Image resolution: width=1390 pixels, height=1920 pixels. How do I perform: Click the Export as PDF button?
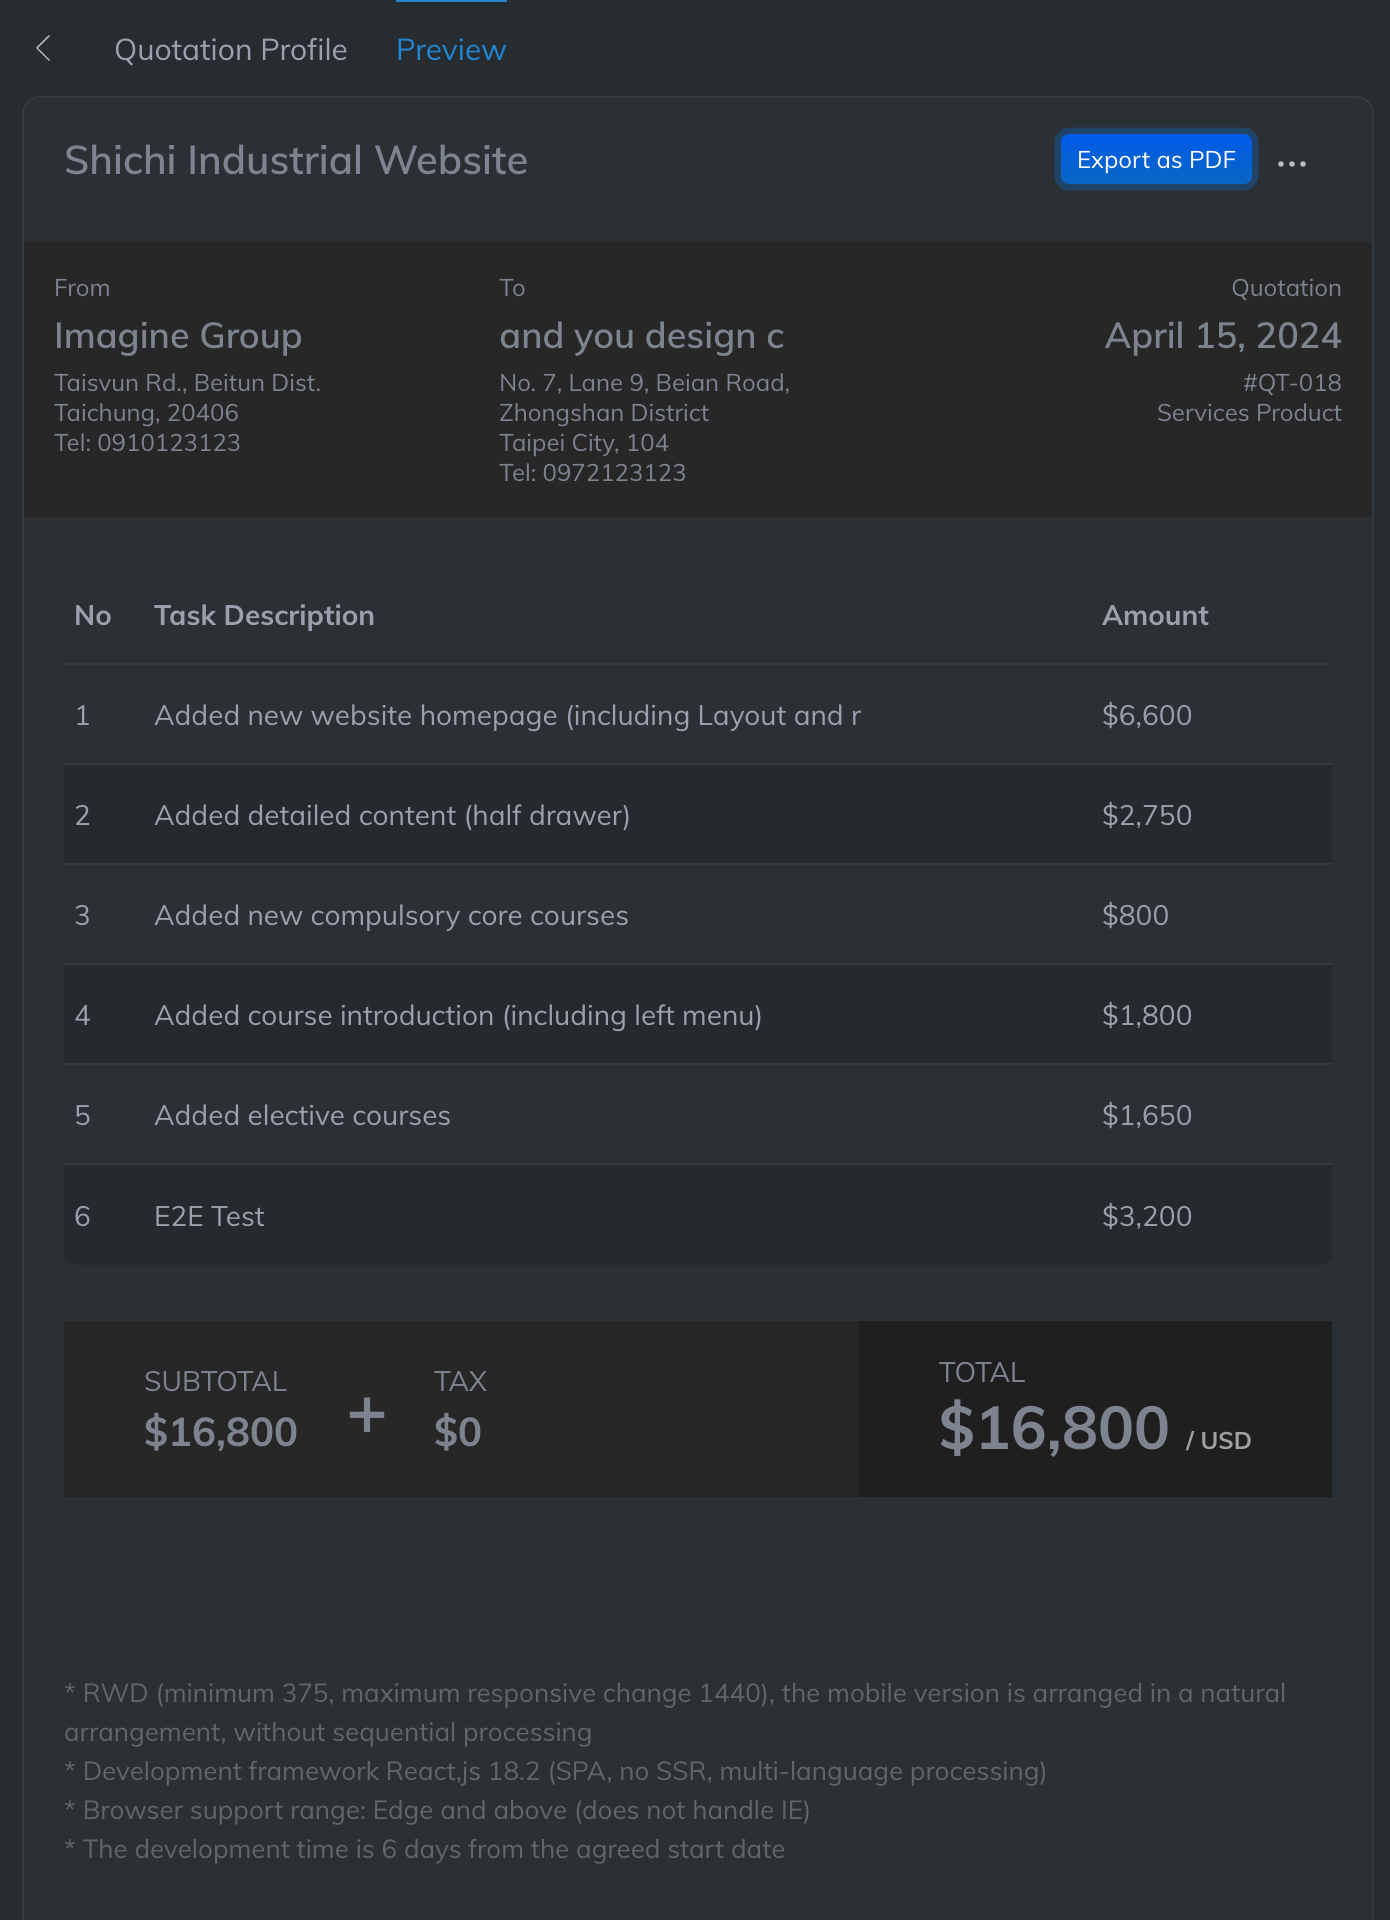tap(1156, 160)
